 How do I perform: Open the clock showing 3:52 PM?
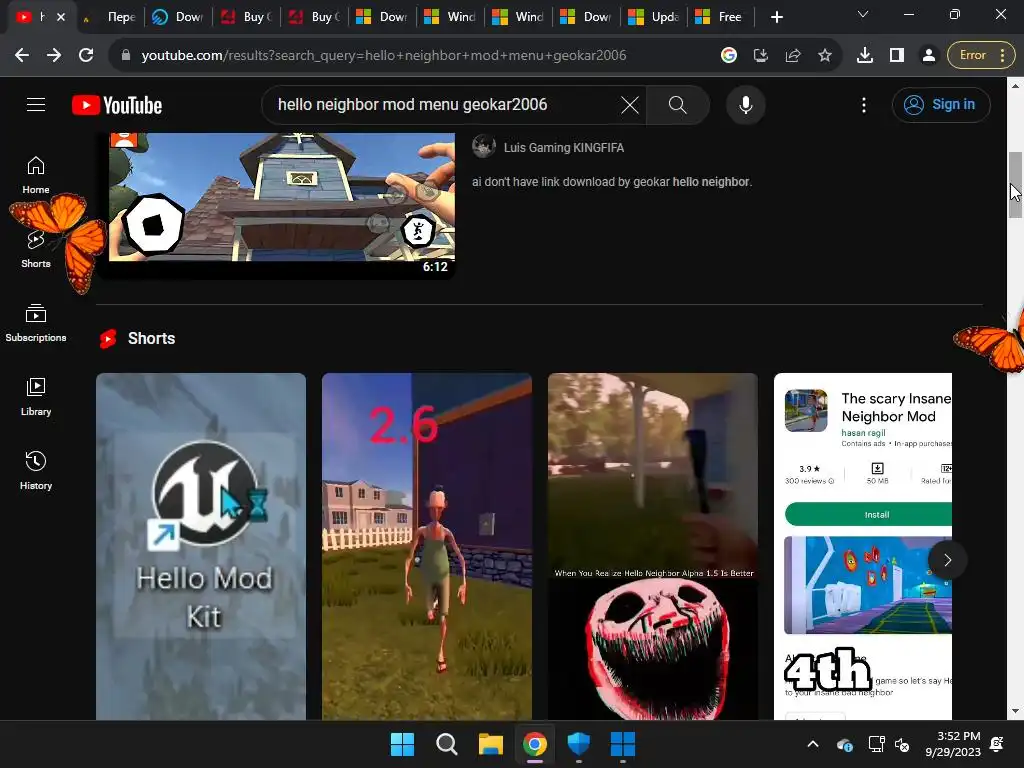[x=953, y=744]
